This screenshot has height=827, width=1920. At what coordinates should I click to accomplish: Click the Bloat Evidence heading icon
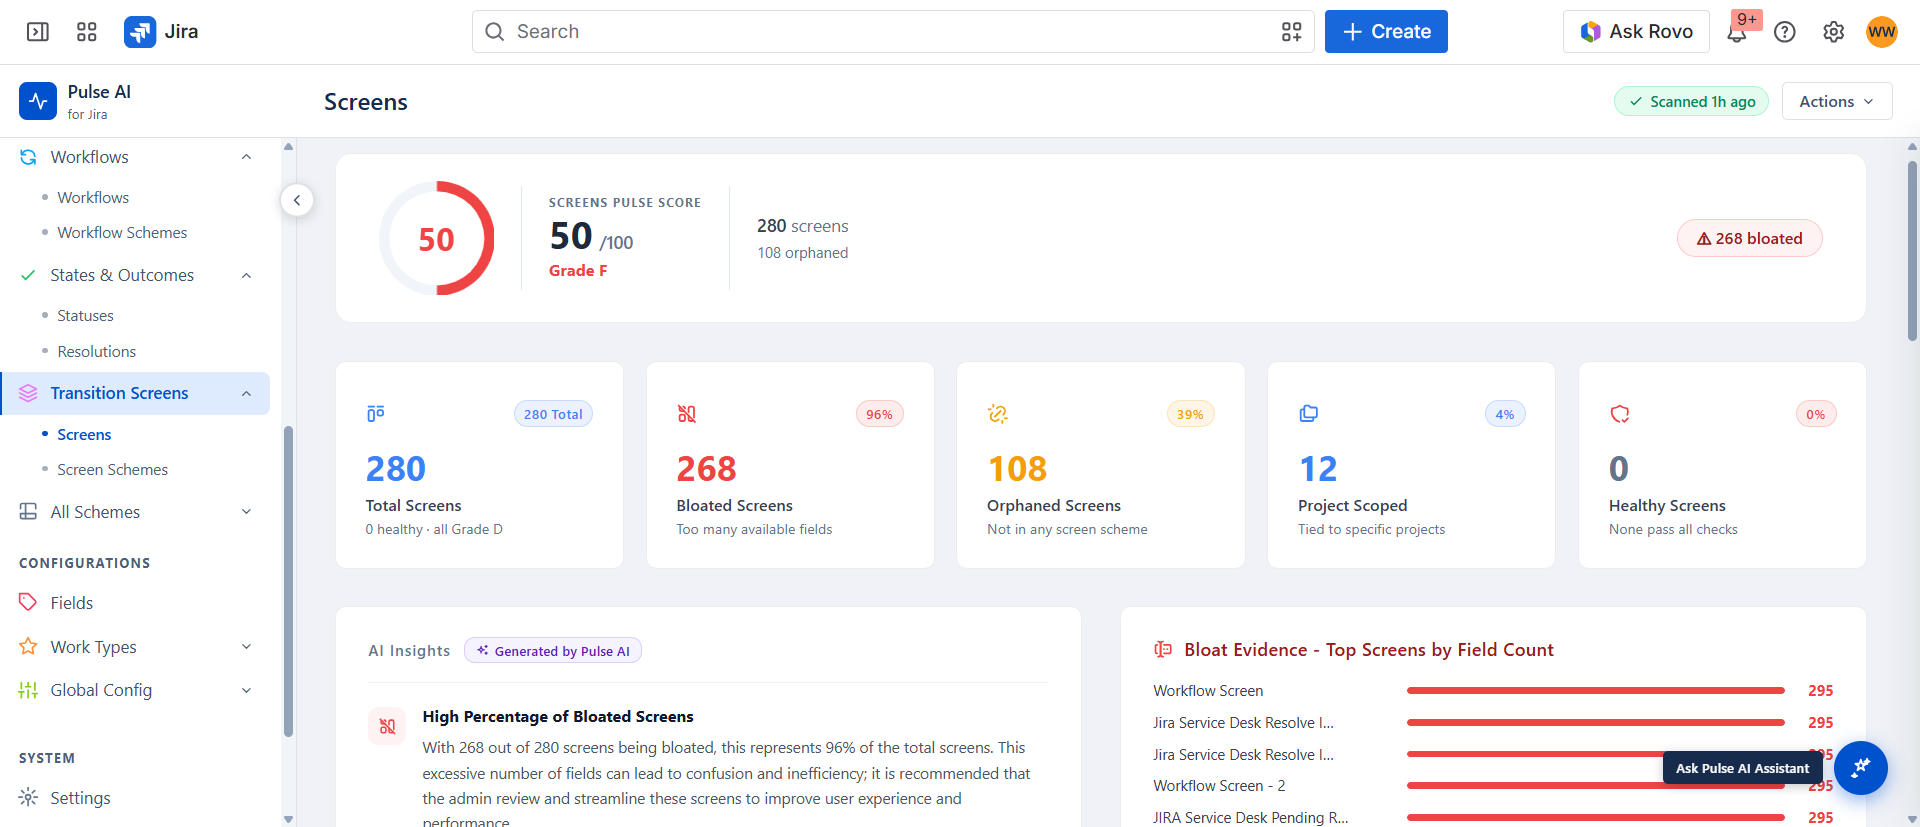click(1163, 650)
